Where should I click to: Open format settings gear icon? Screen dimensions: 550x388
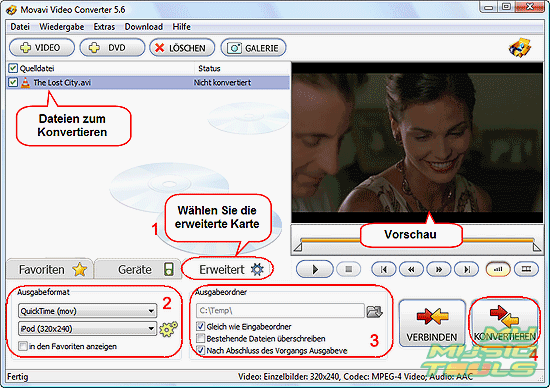[168, 329]
